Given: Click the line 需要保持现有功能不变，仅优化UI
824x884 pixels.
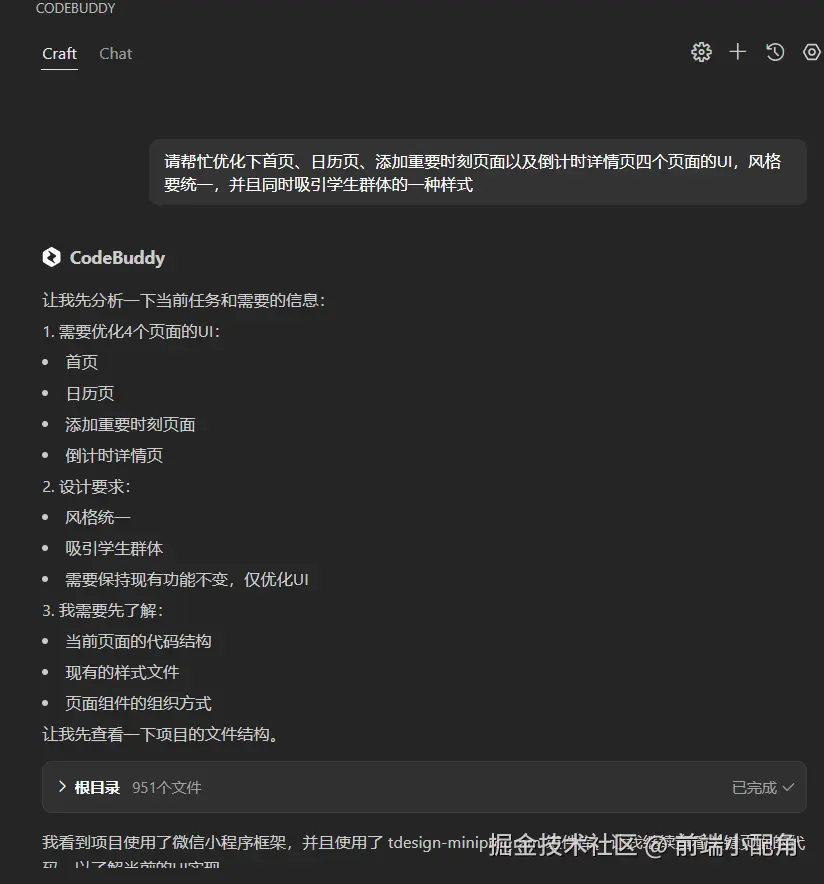Looking at the screenshot, I should pos(187,579).
